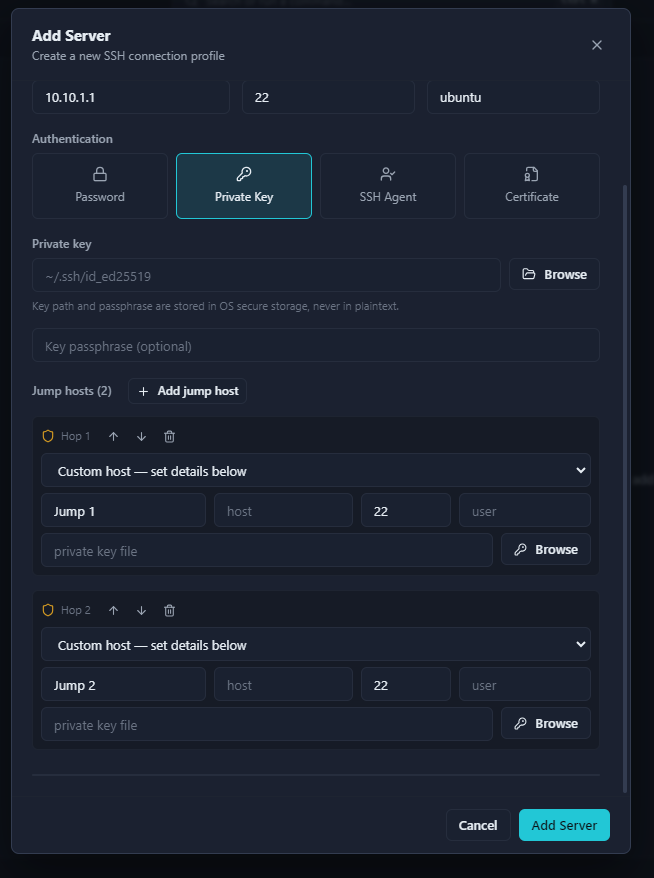654x878 pixels.
Task: Delete Hop 2 via trash icon
Action: (x=170, y=610)
